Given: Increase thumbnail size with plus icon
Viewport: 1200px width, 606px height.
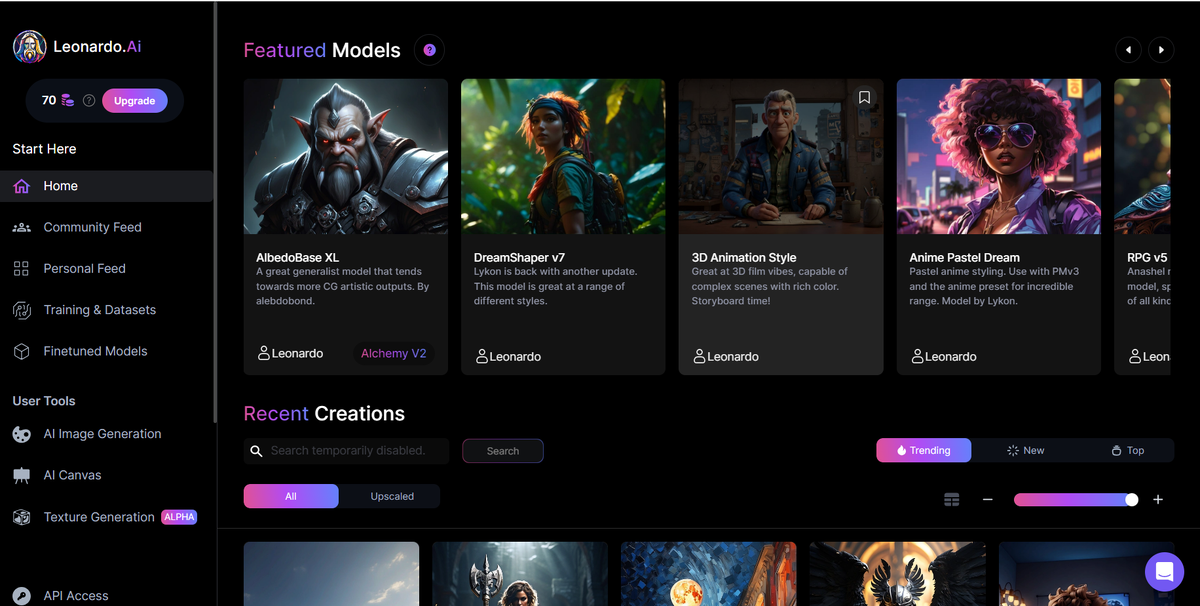Looking at the screenshot, I should (1158, 499).
